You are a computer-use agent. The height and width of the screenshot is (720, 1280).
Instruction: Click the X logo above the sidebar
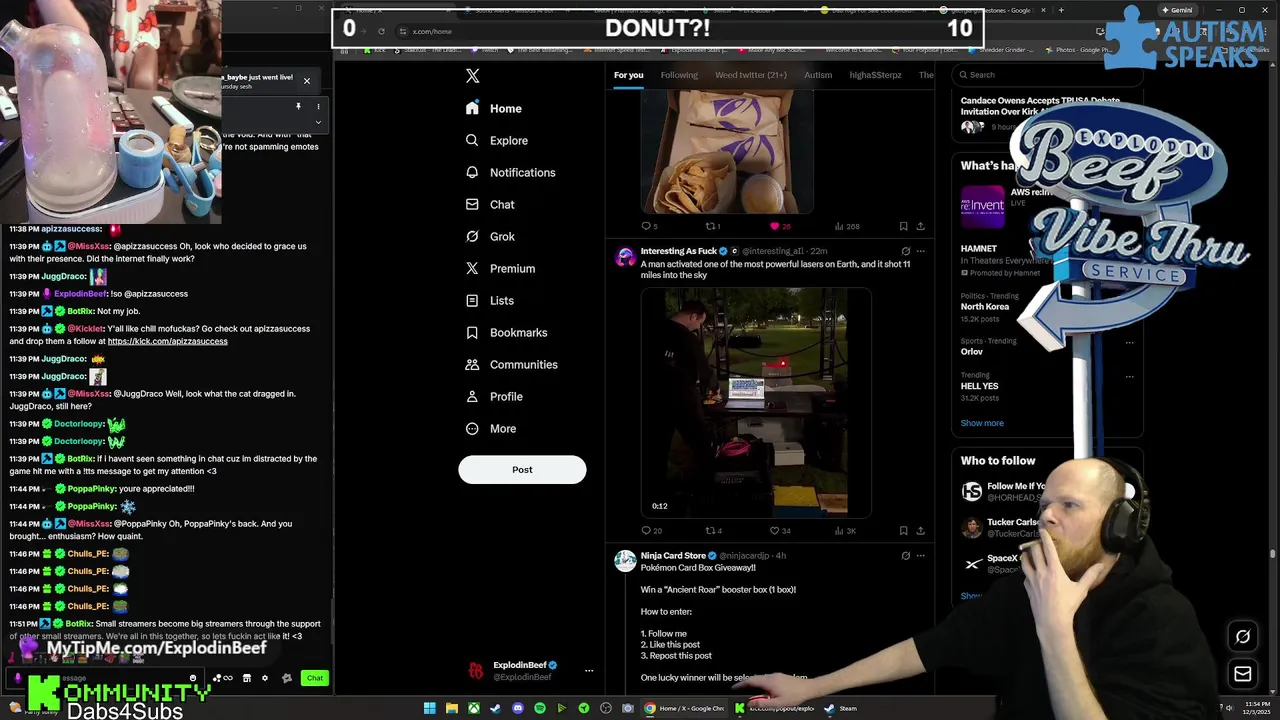pyautogui.click(x=473, y=76)
